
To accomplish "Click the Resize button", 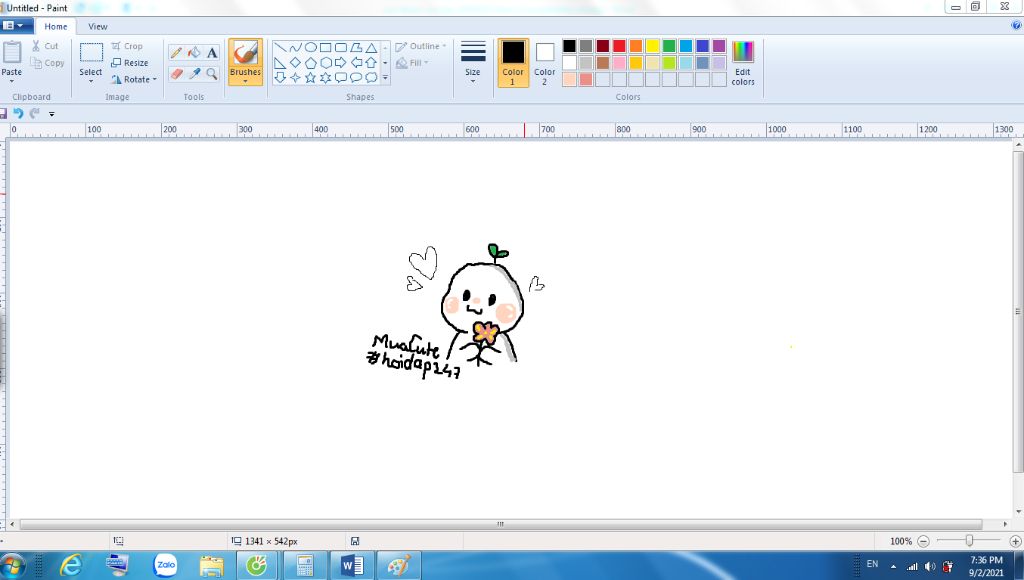I will point(129,63).
